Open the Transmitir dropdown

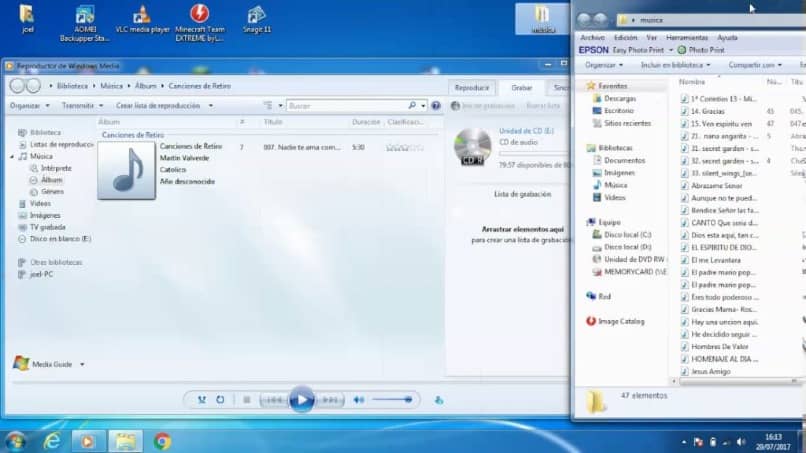[x=82, y=105]
